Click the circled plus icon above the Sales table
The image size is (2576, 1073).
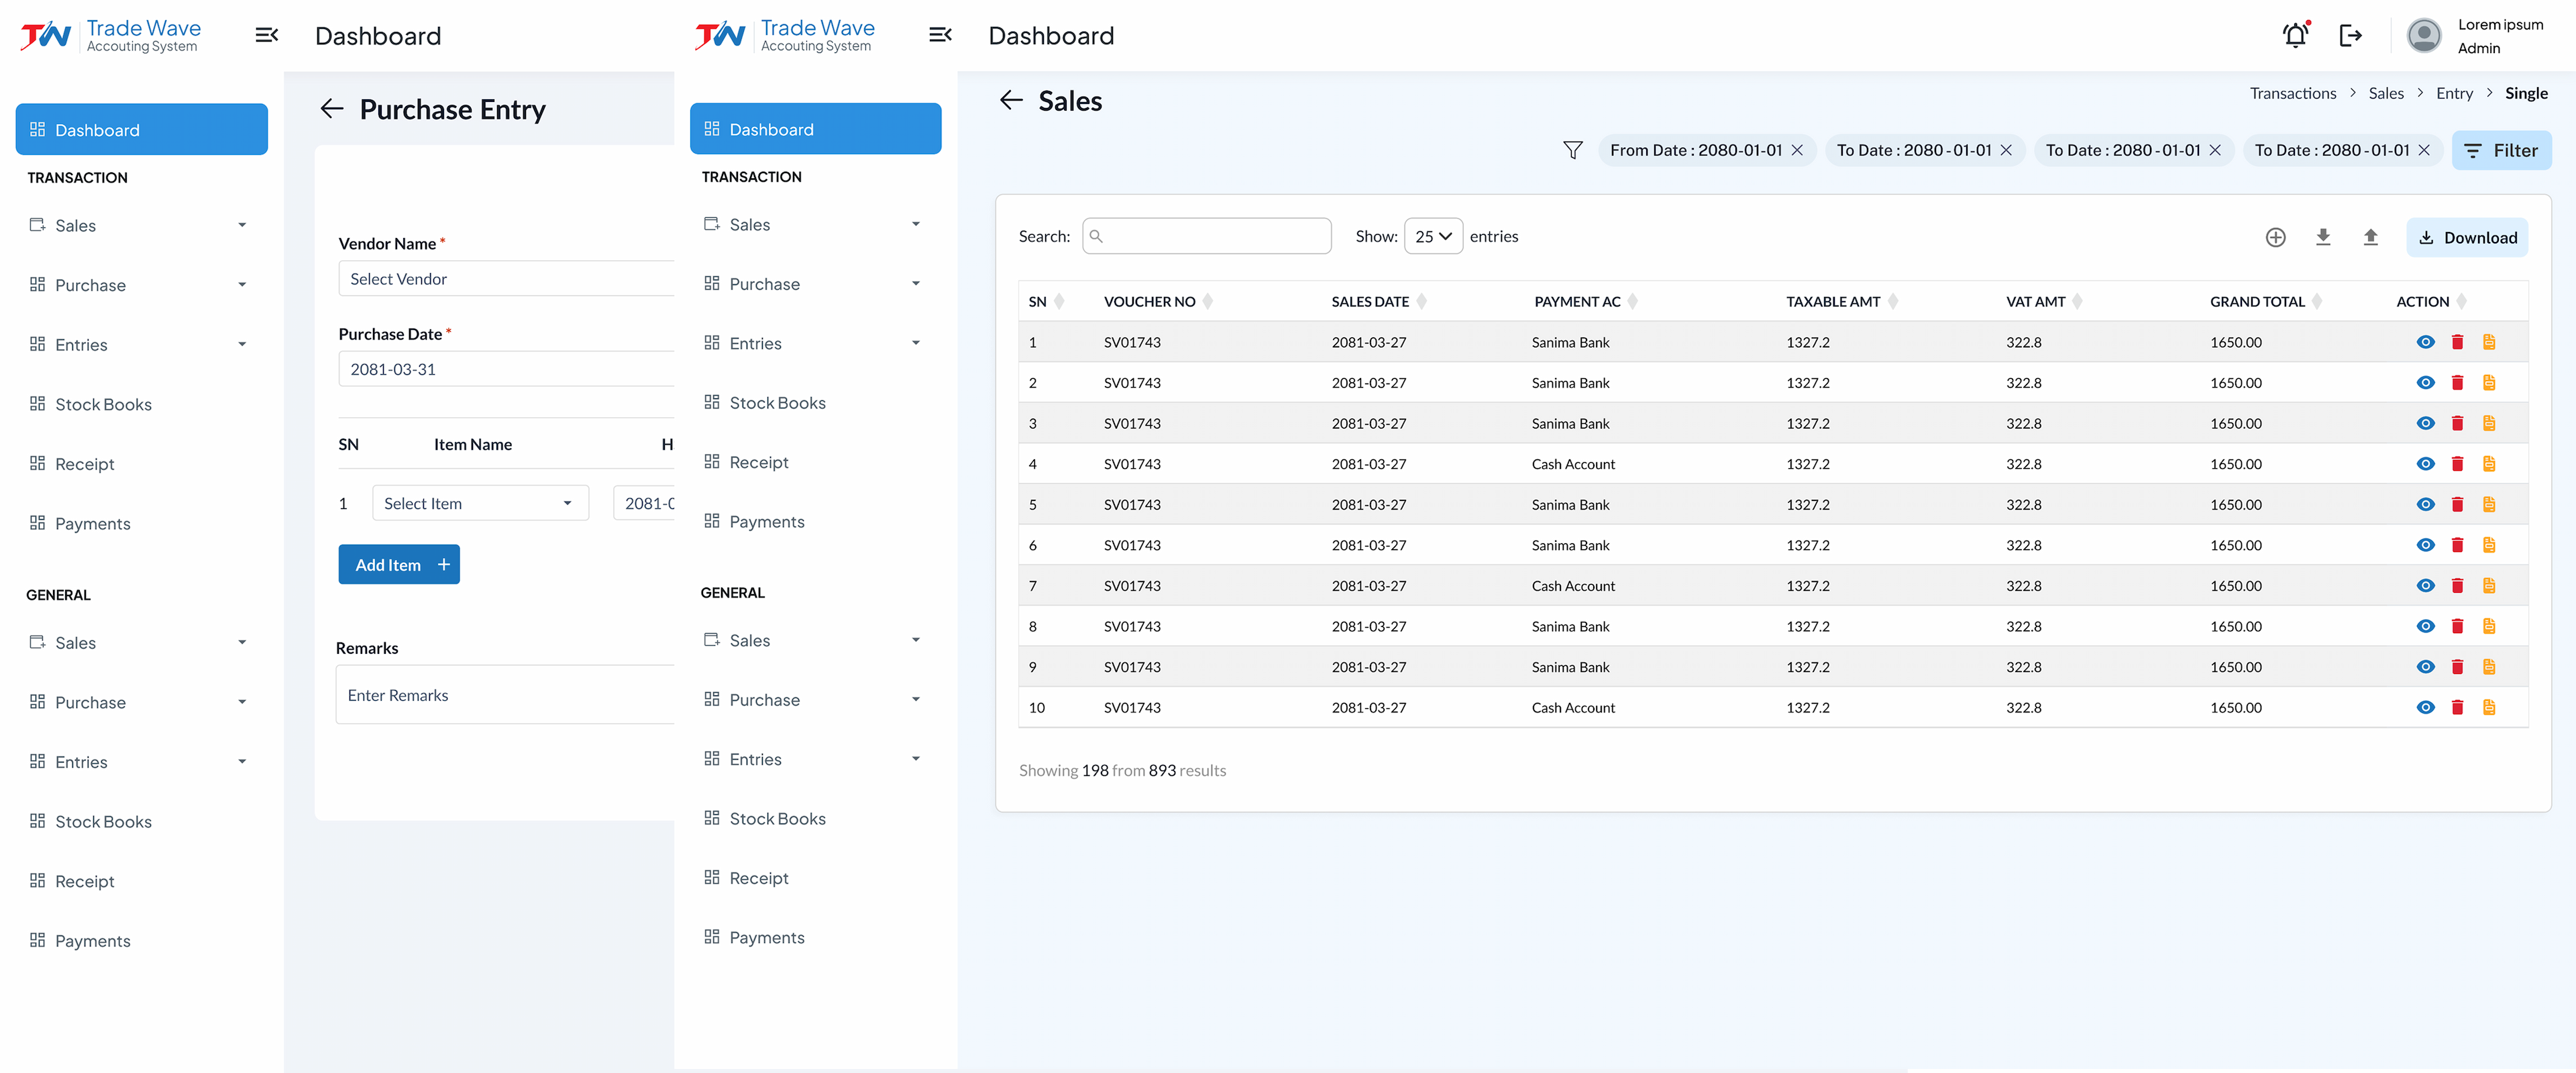2275,237
